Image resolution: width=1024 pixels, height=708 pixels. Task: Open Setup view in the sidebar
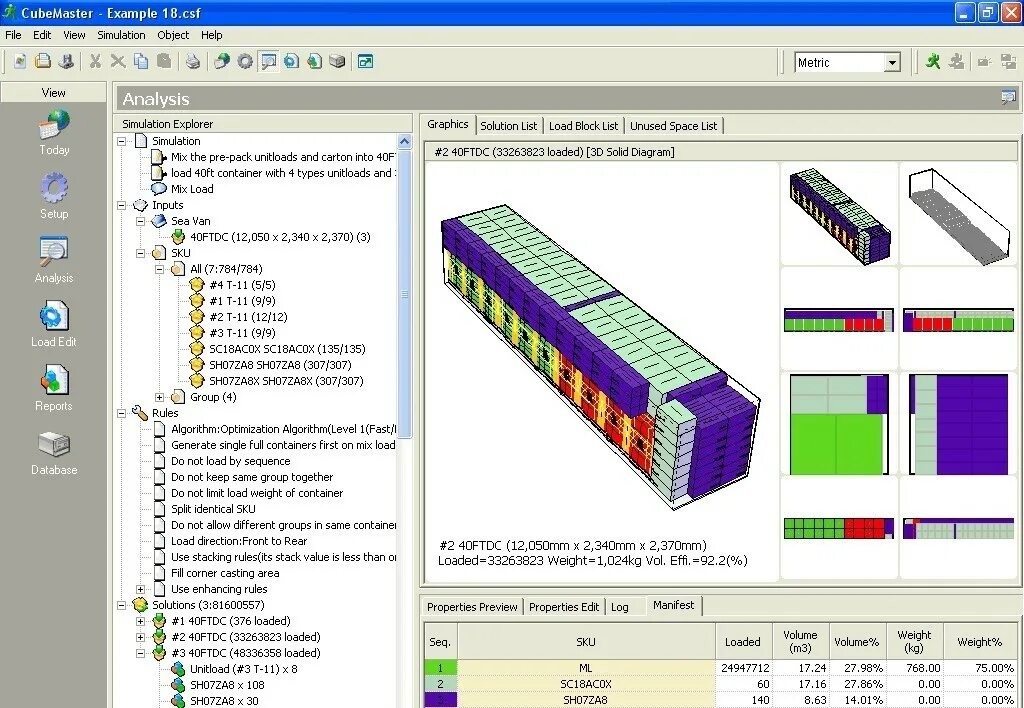[54, 197]
